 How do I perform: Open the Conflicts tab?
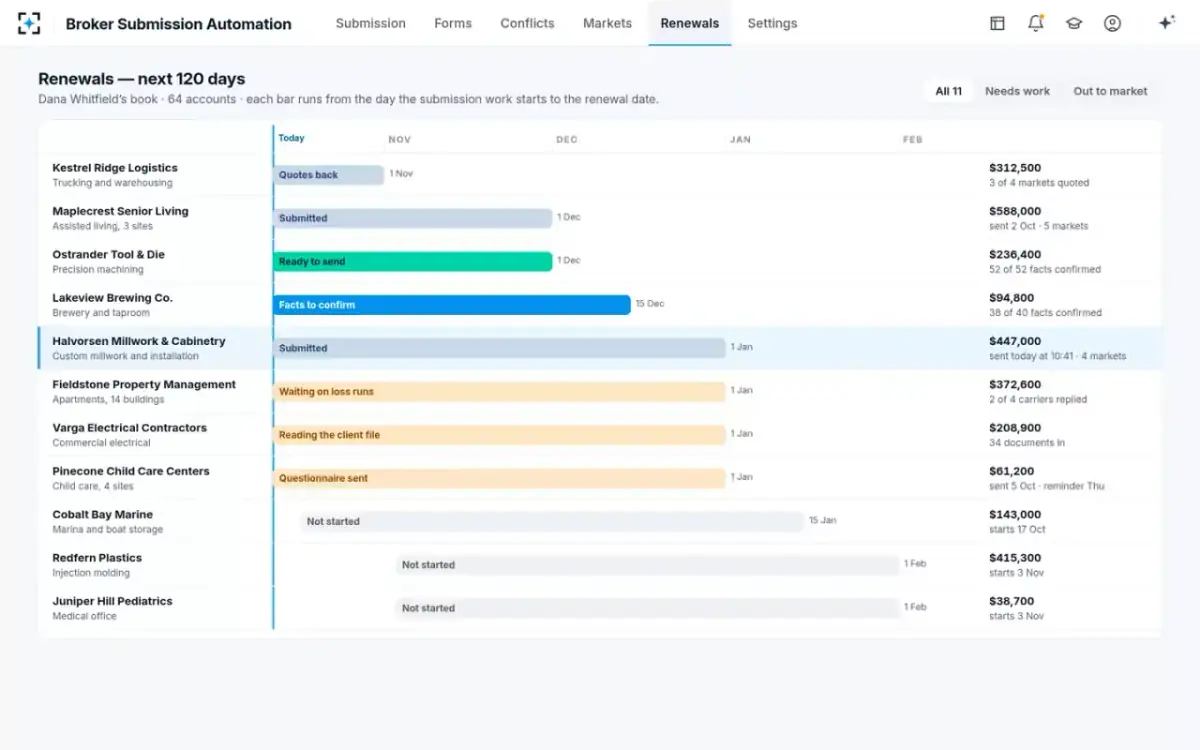pos(527,23)
